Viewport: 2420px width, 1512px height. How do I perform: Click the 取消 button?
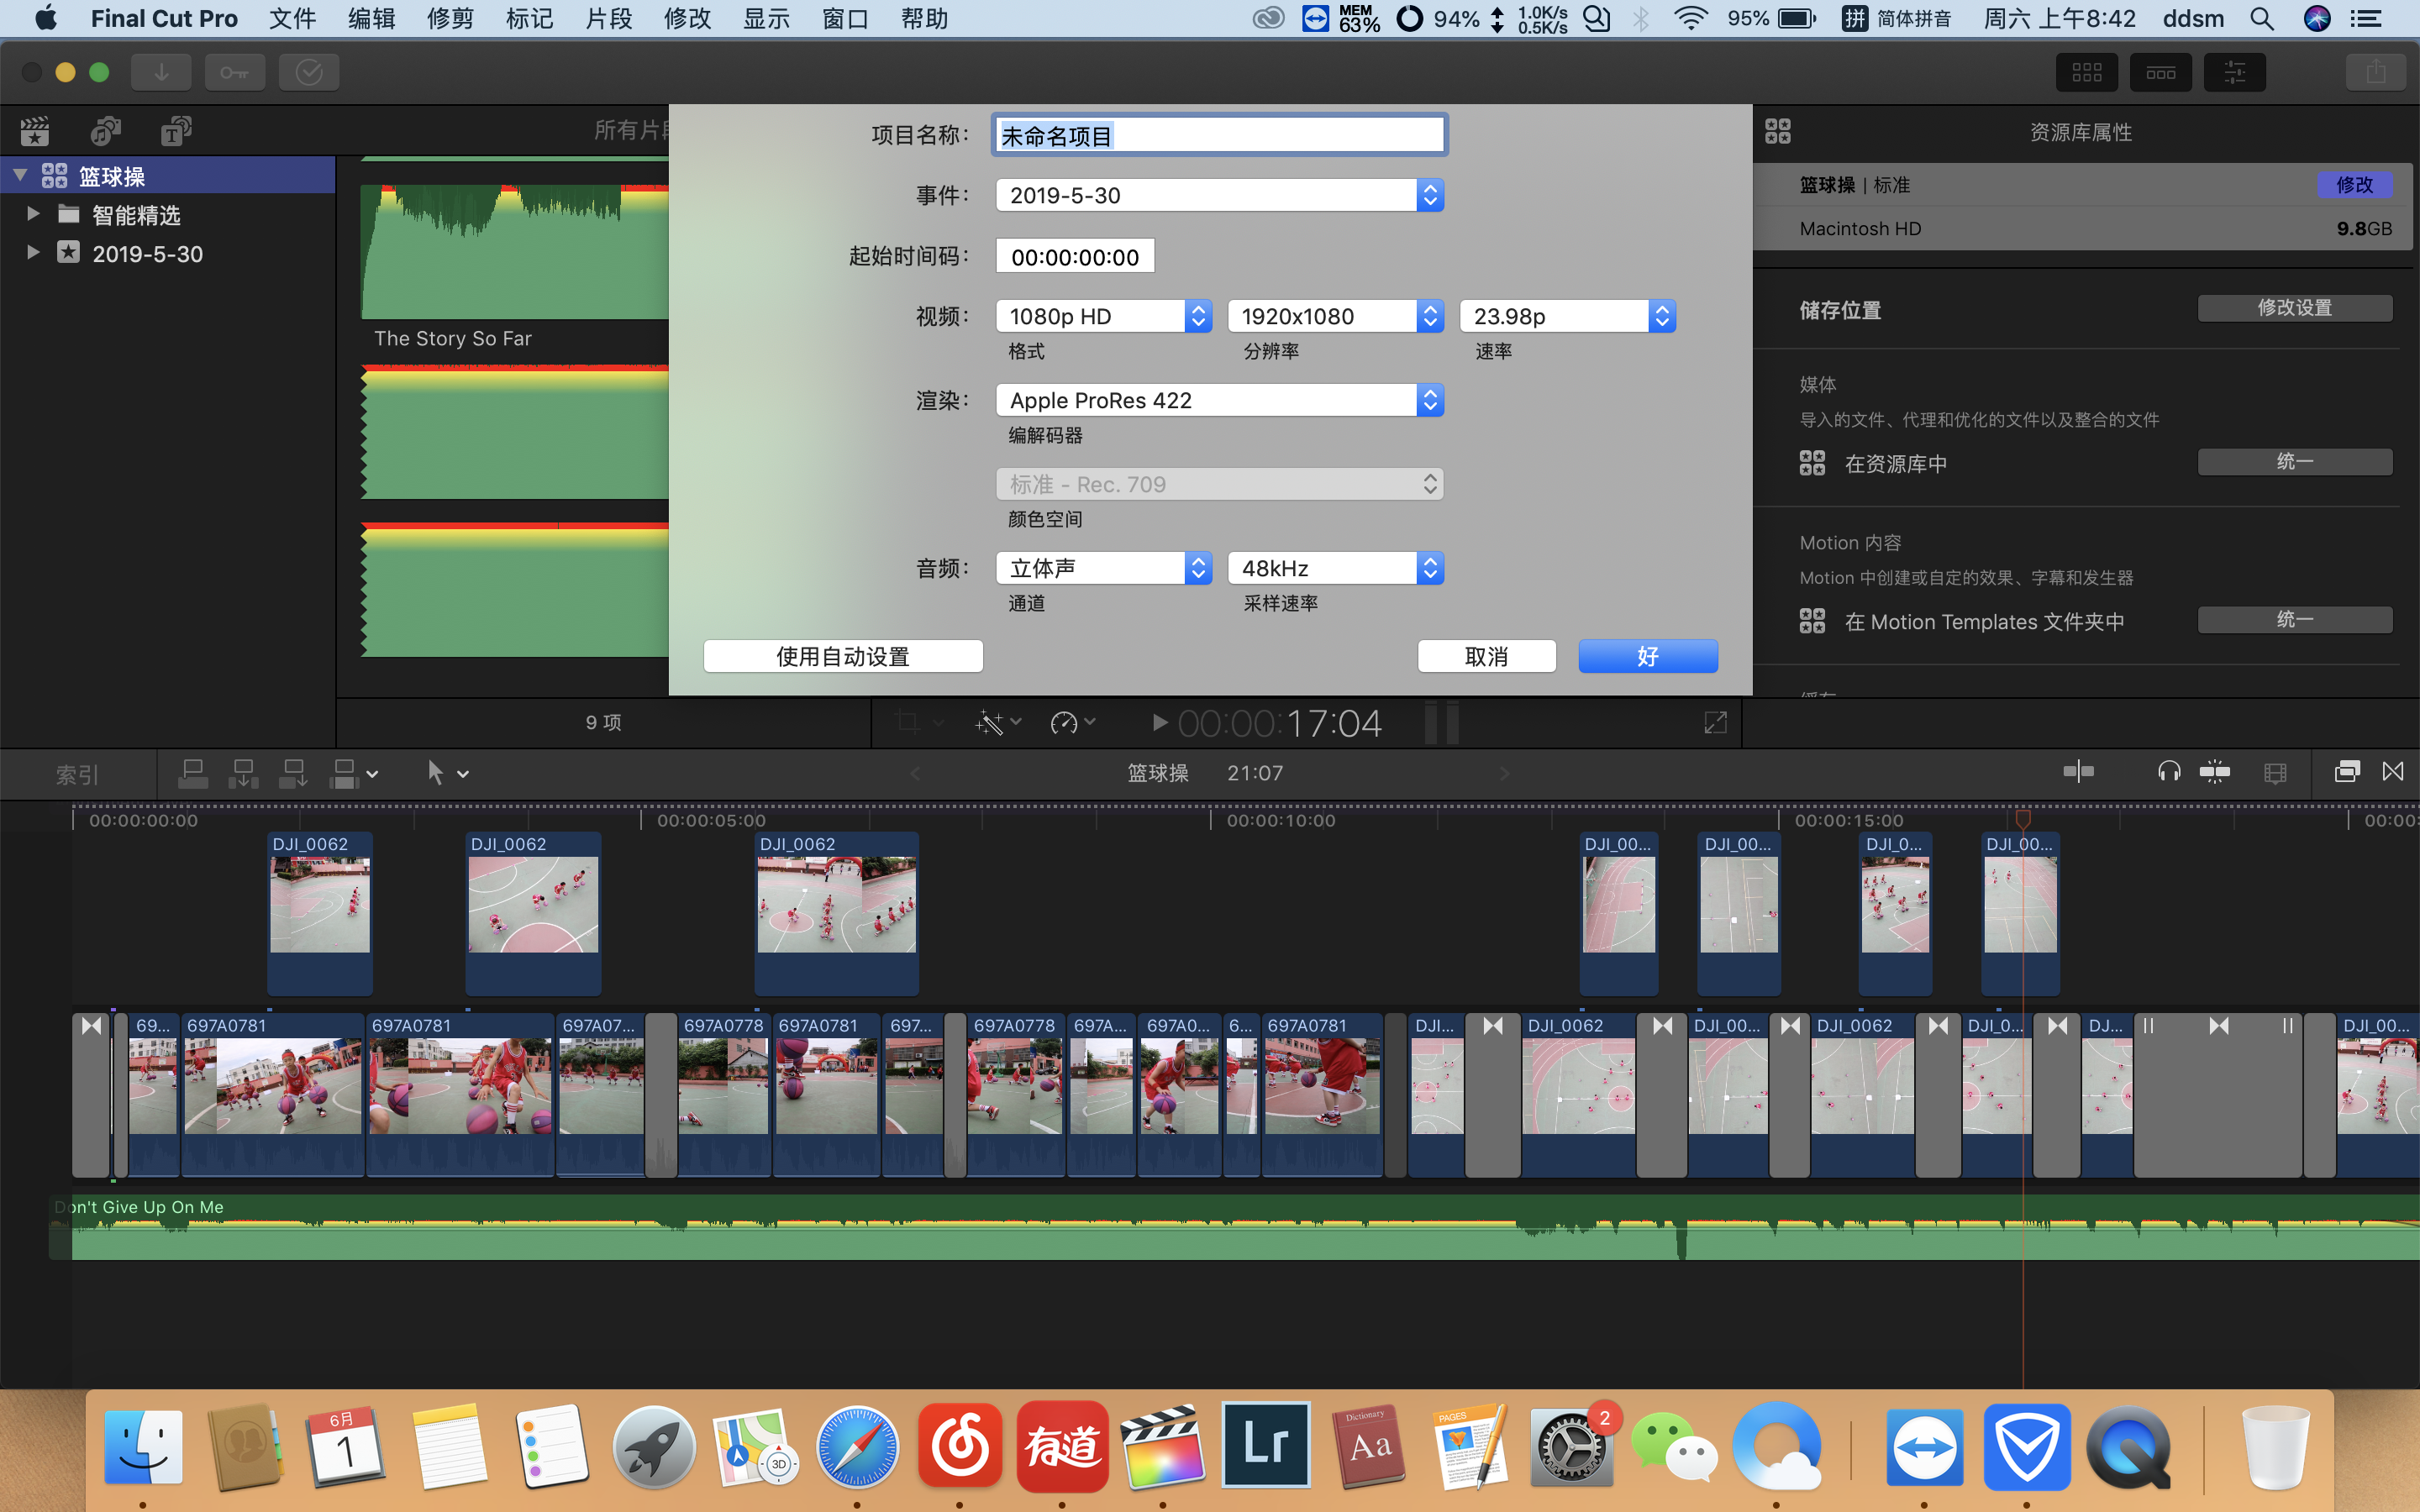(x=1486, y=656)
